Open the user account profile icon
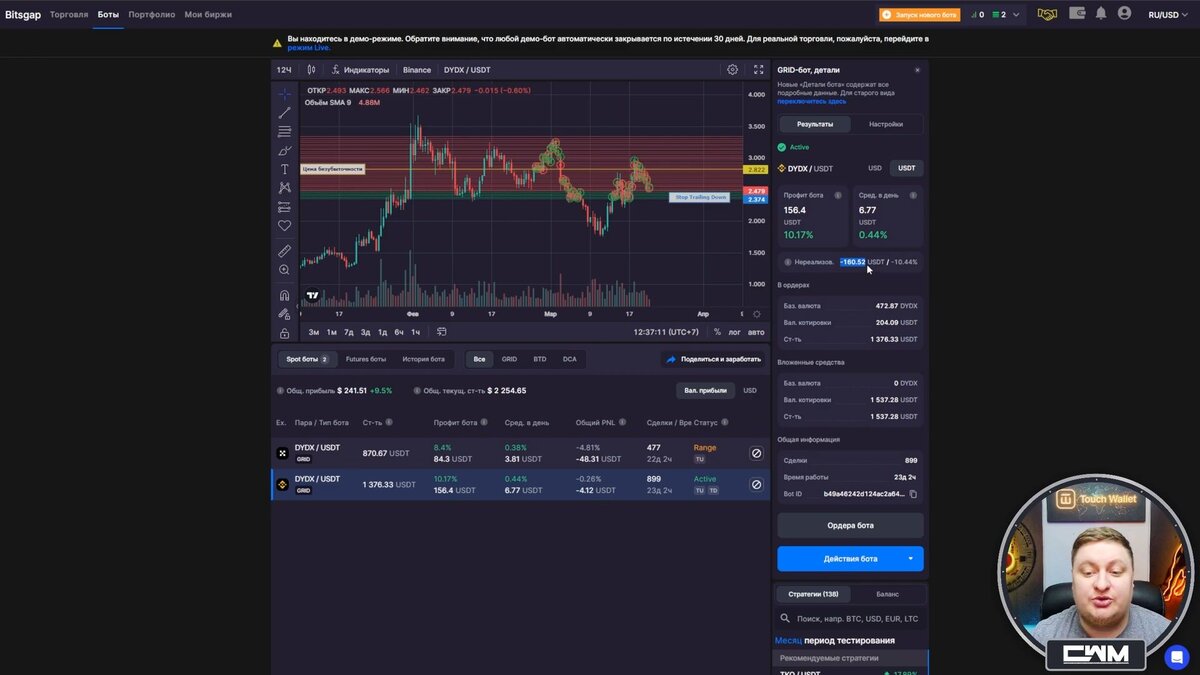The image size is (1200, 675). pyautogui.click(x=1124, y=14)
